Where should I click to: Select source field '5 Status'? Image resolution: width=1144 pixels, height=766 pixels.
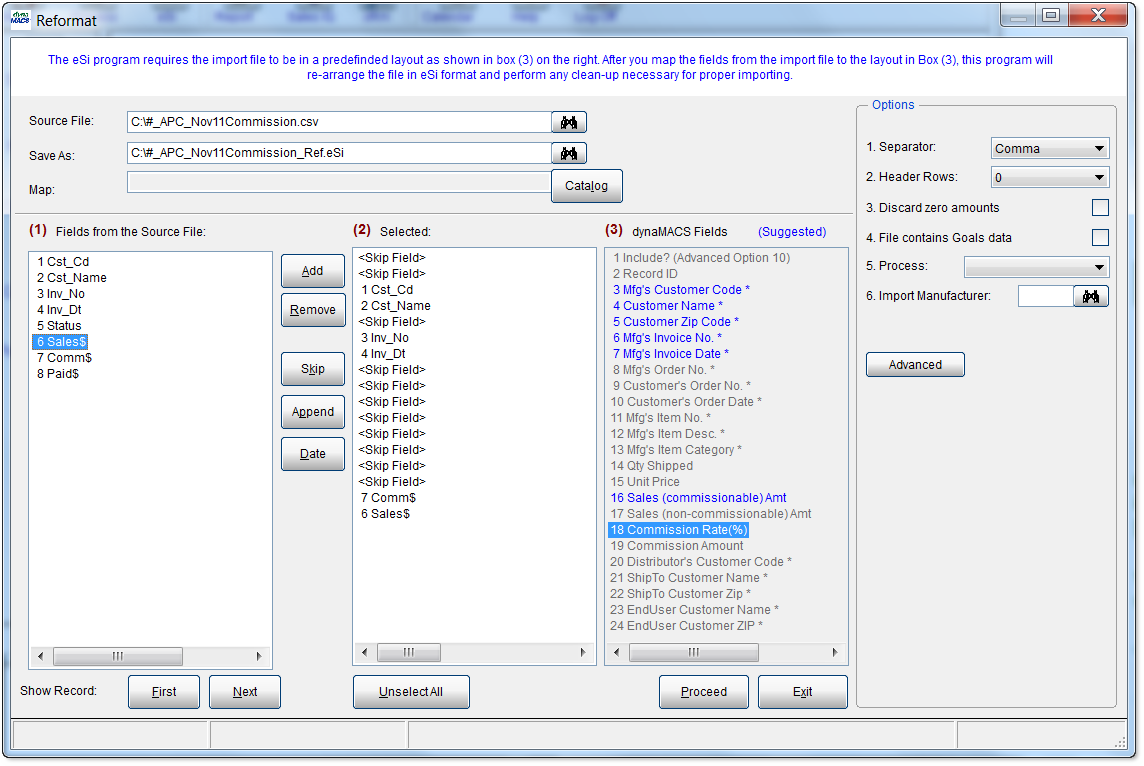59,326
